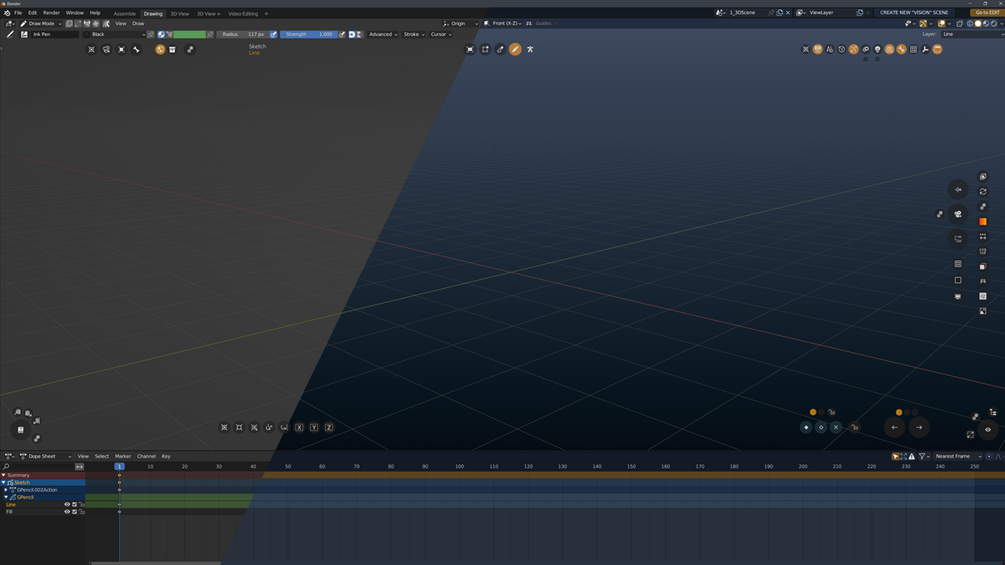Switch to the Assemble workspace tab
Viewport: 1005px width, 565px height.
click(x=124, y=13)
